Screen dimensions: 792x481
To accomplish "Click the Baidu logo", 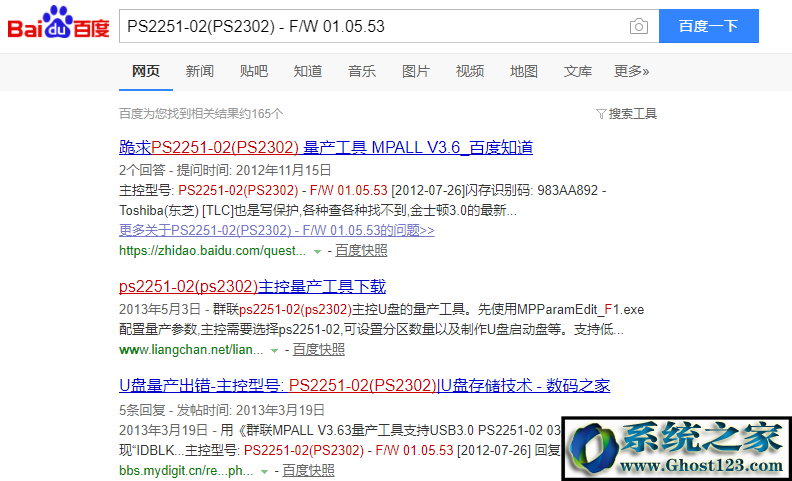I will 59,23.
